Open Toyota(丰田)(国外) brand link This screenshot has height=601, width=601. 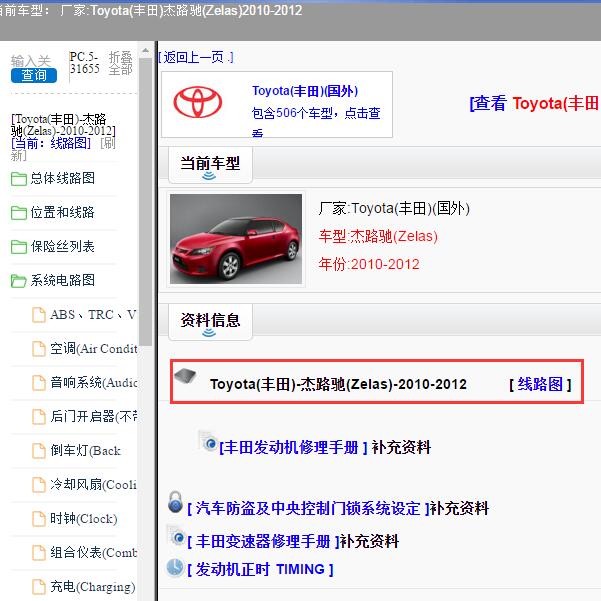(x=305, y=91)
